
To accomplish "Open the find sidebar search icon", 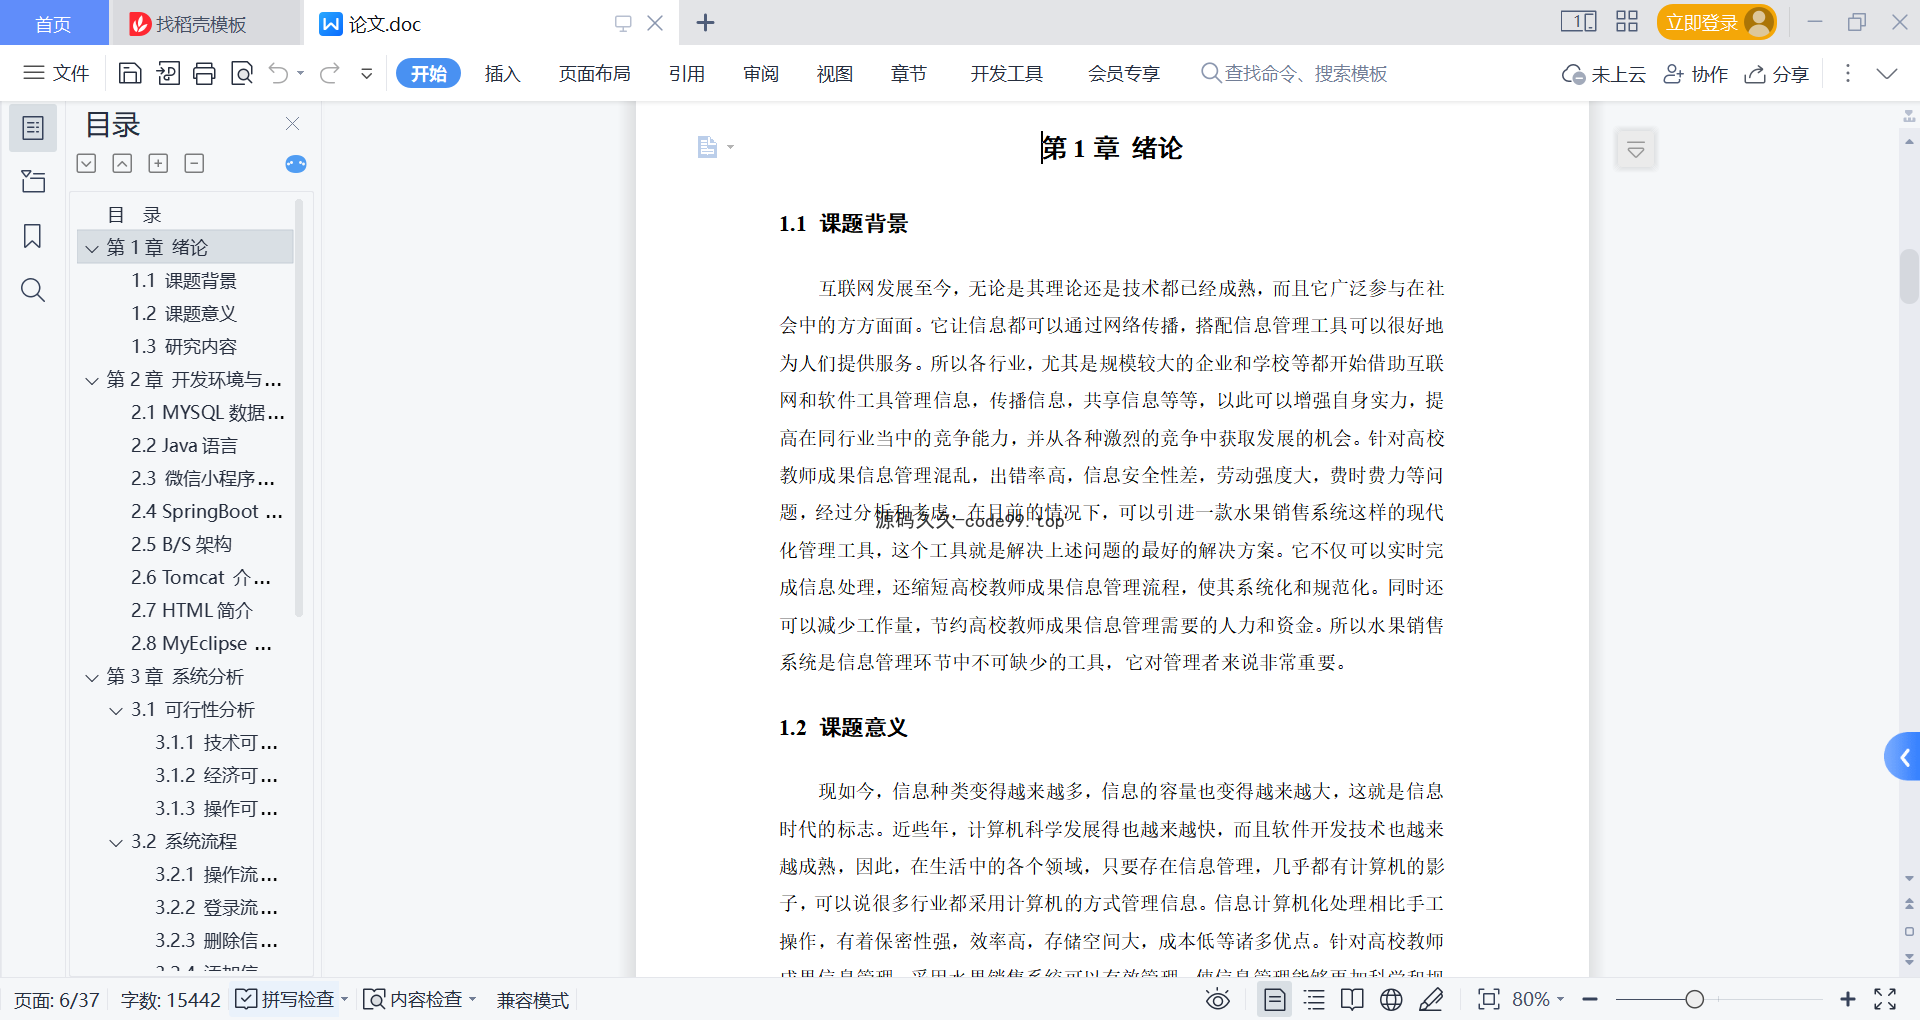I will point(33,290).
